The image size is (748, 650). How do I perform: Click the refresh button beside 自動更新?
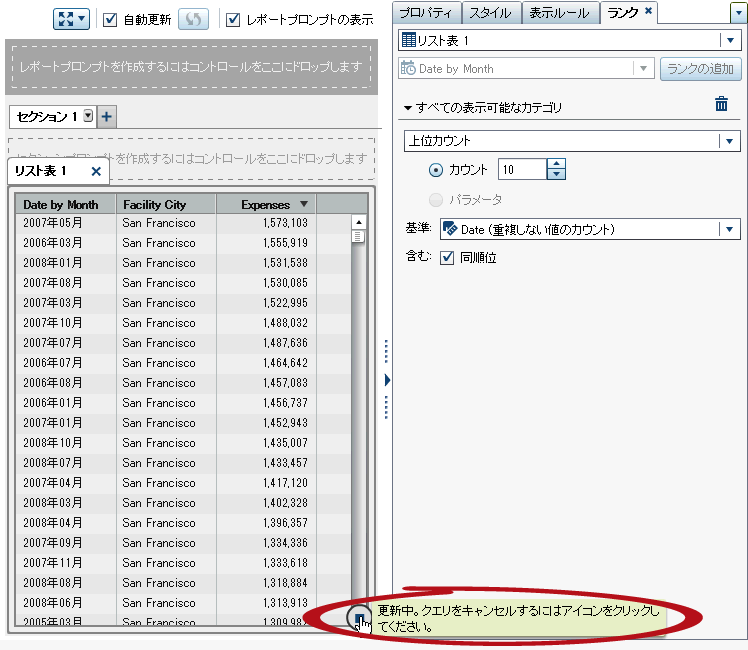[193, 19]
